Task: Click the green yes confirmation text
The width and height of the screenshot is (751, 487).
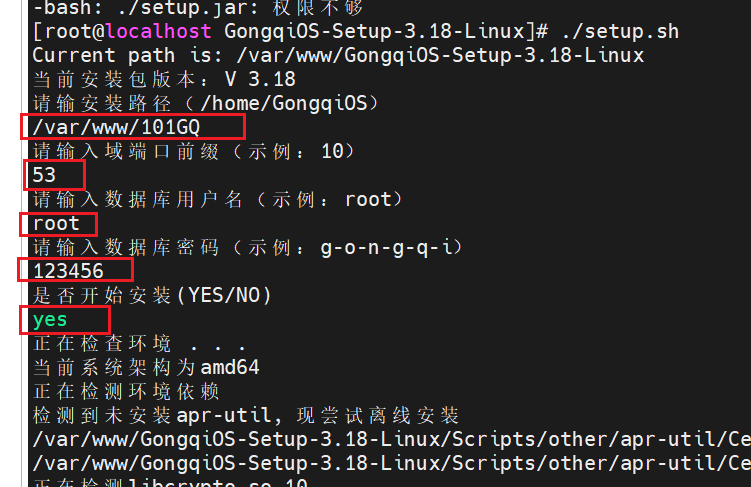Action: [x=50, y=319]
